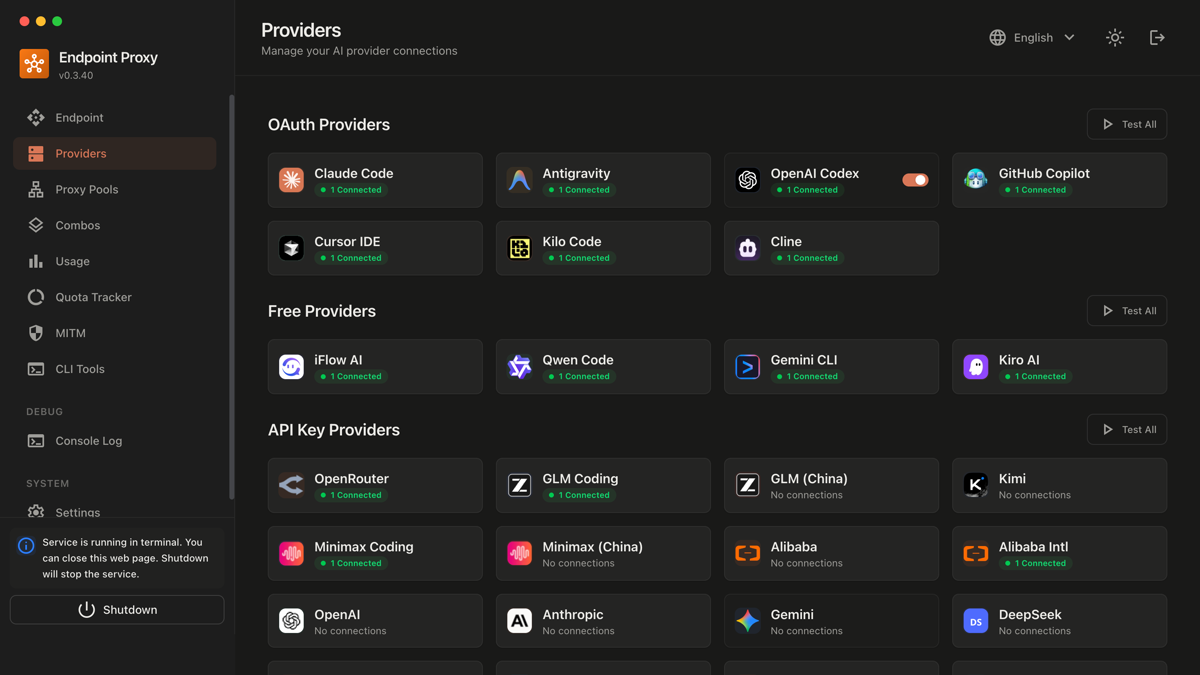Click the Alibaba Intl name text
1200x675 pixels.
coord(1033,547)
